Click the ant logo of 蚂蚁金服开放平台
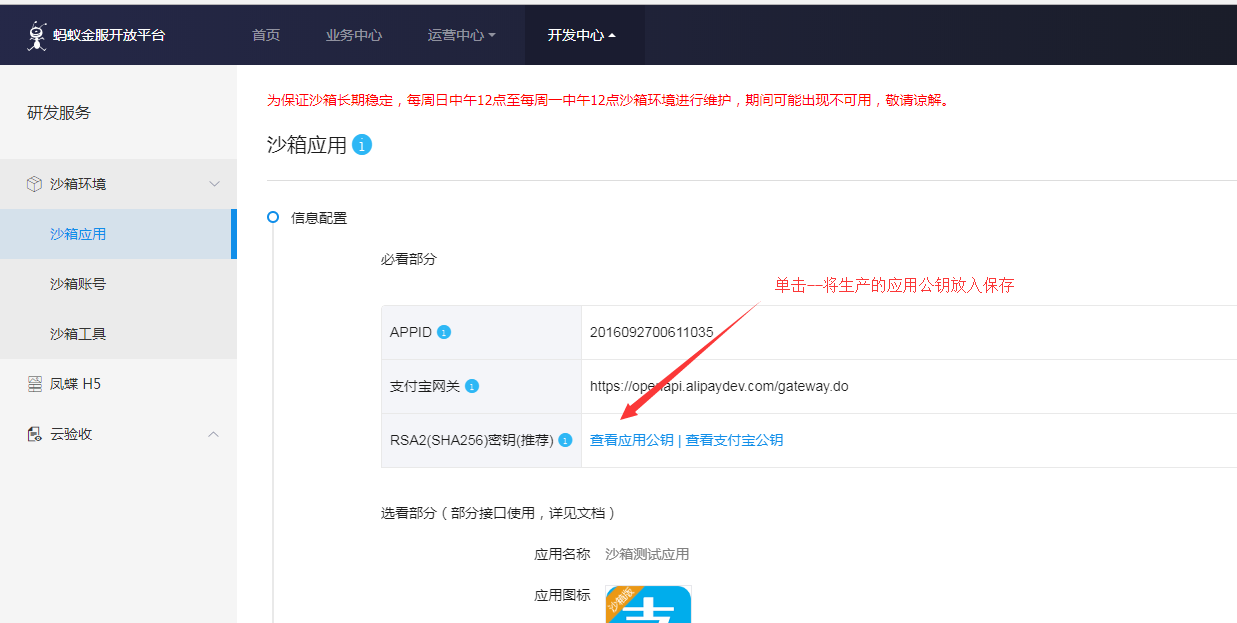Viewport: 1237px width, 623px height. tap(37, 35)
